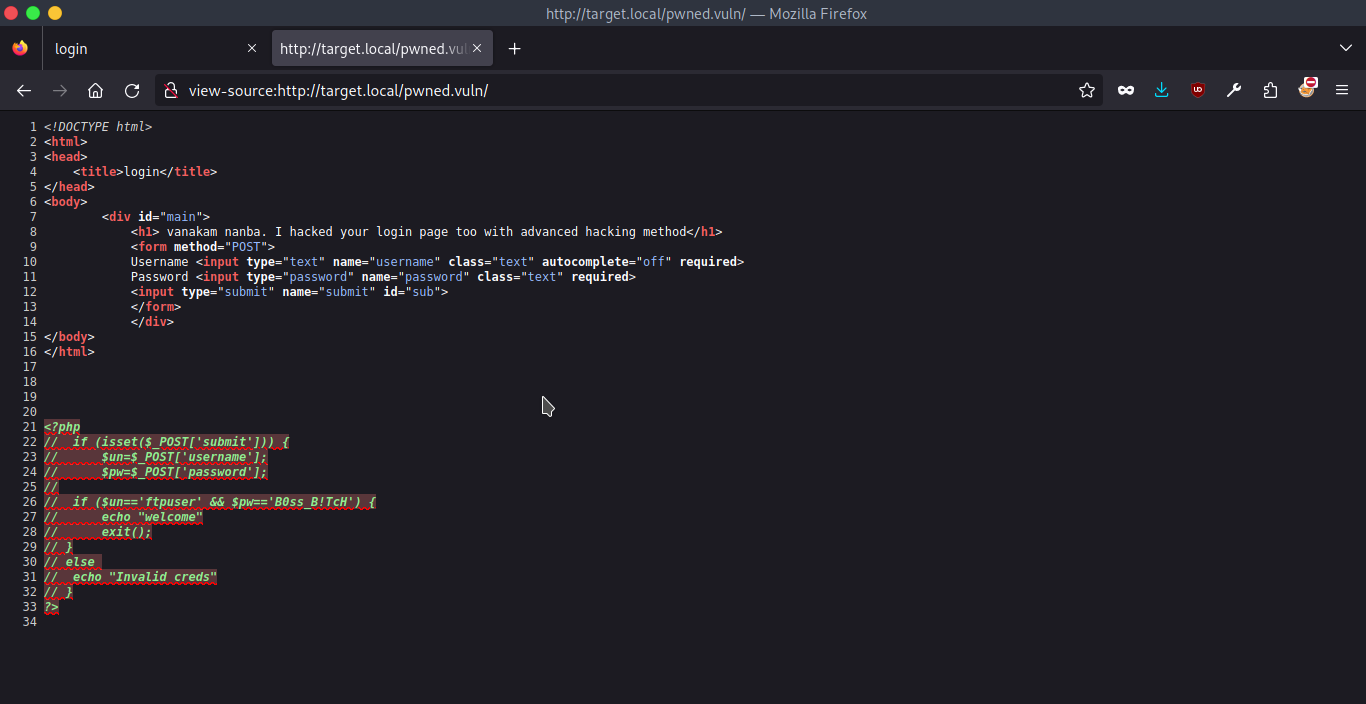Select the highlighted PHP comment on line 26
This screenshot has width=1366, height=704.
click(208, 501)
